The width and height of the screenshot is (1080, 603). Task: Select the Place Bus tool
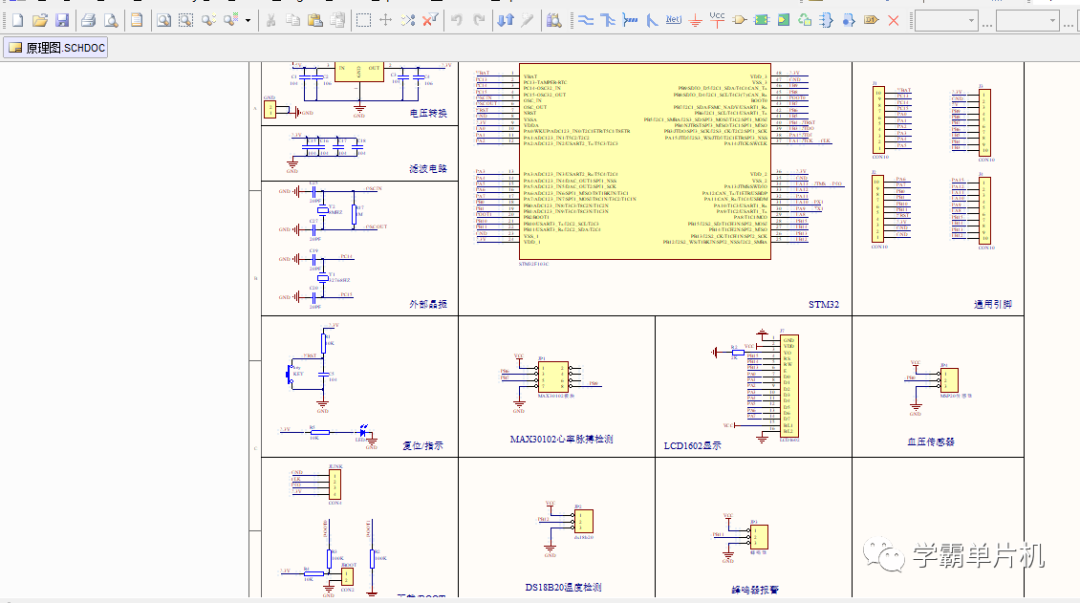[608, 21]
